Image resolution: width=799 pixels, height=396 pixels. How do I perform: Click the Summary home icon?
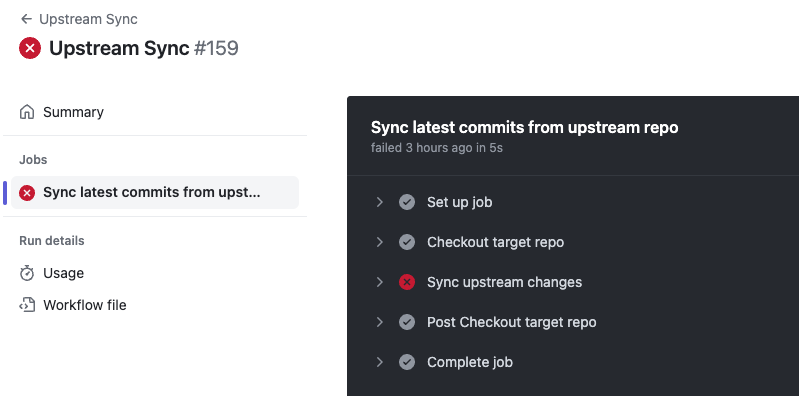[26, 112]
